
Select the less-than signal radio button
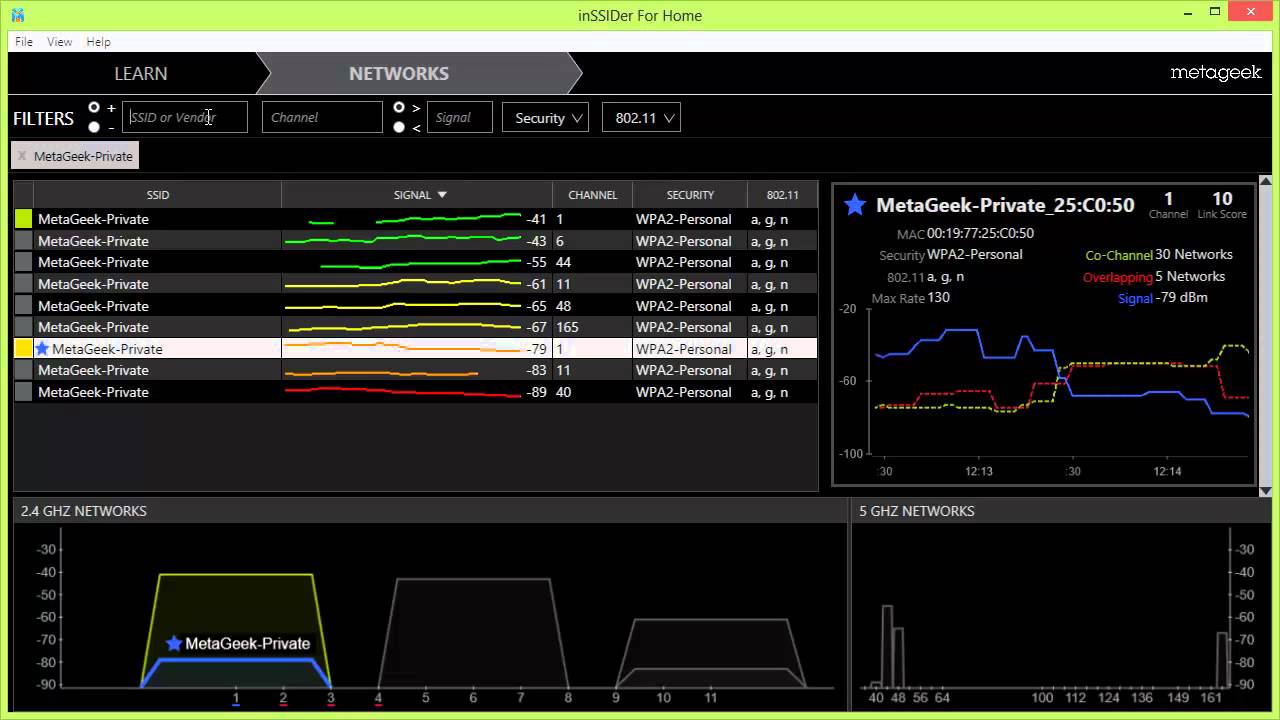[399, 127]
